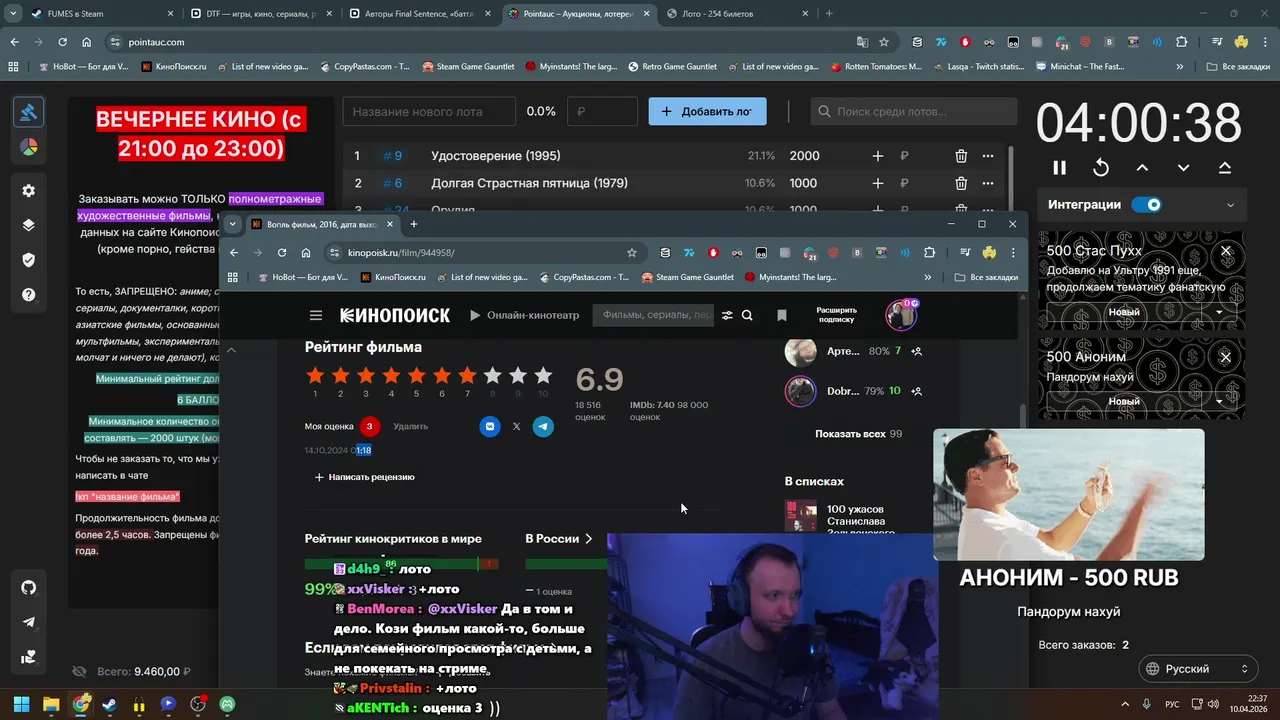This screenshot has width=1280, height=720.
Task: Click Расширить подписку on Kinopoisk
Action: tap(836, 315)
